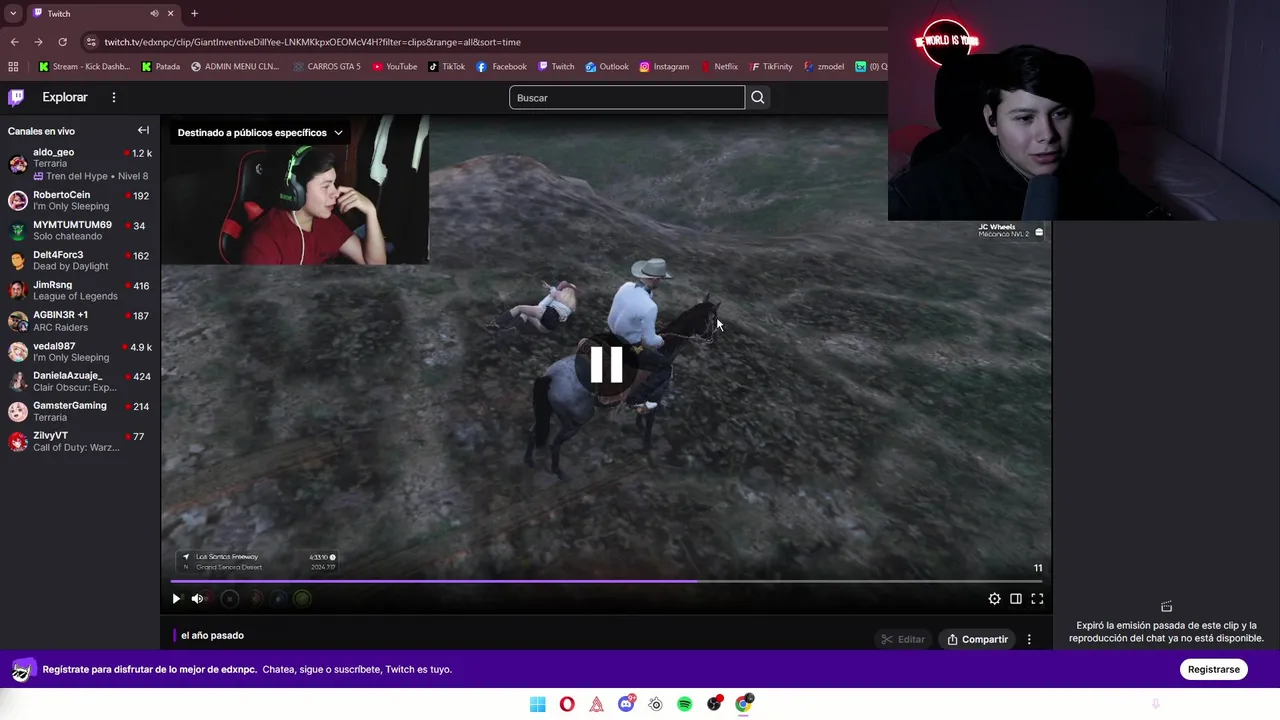Click the twitch.tv address bar URL

pyautogui.click(x=312, y=42)
